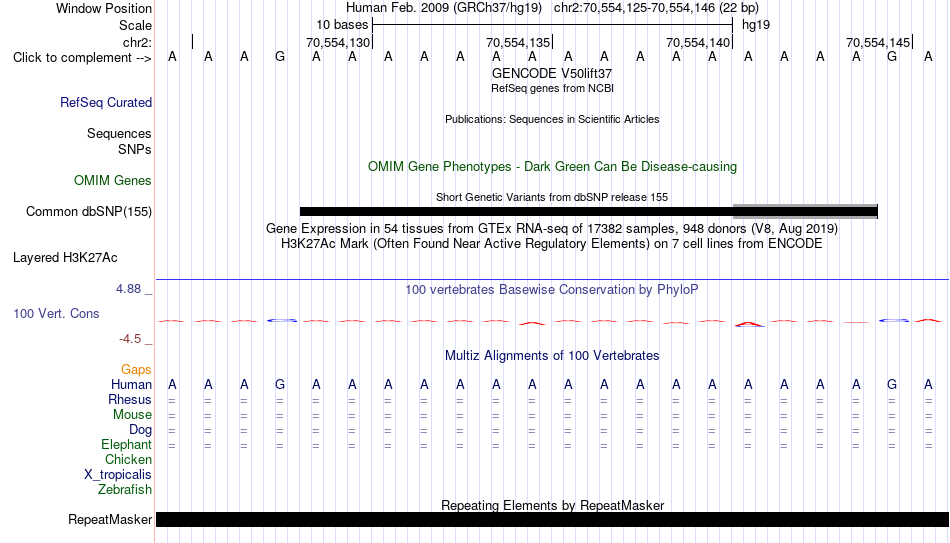Open the 100 Vert. Cons track label
The image size is (950, 543).
click(56, 313)
